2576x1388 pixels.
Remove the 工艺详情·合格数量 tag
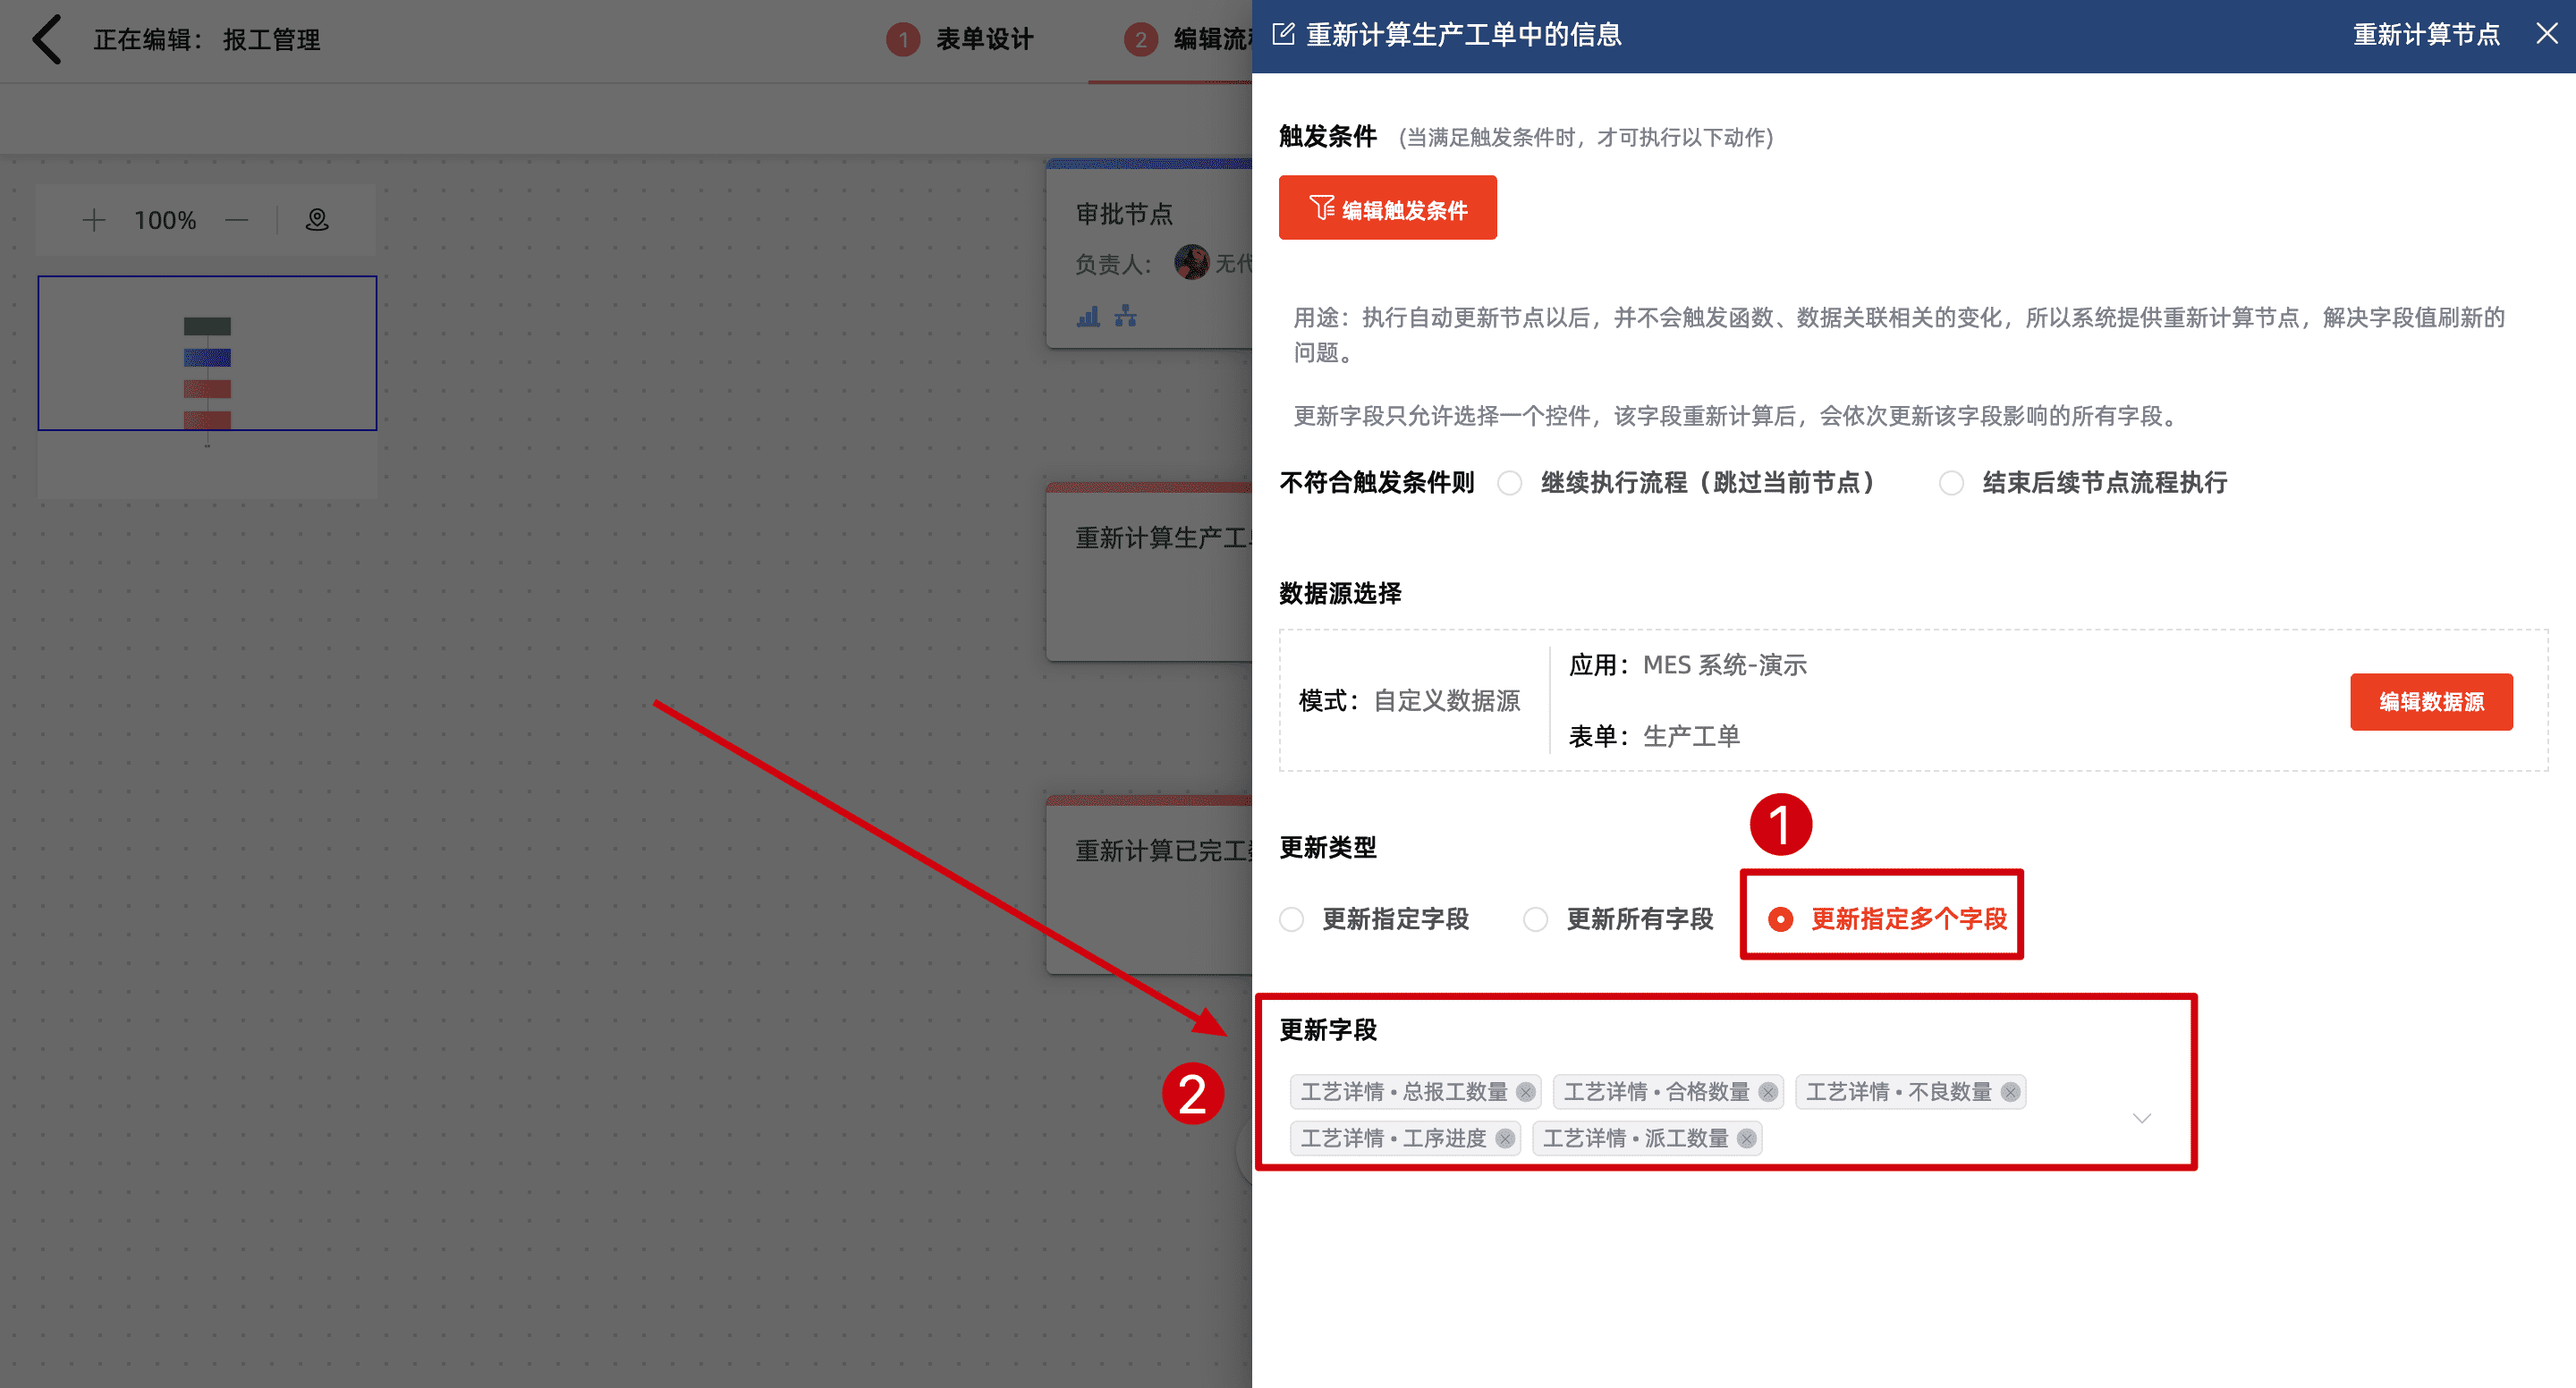pos(1768,1092)
